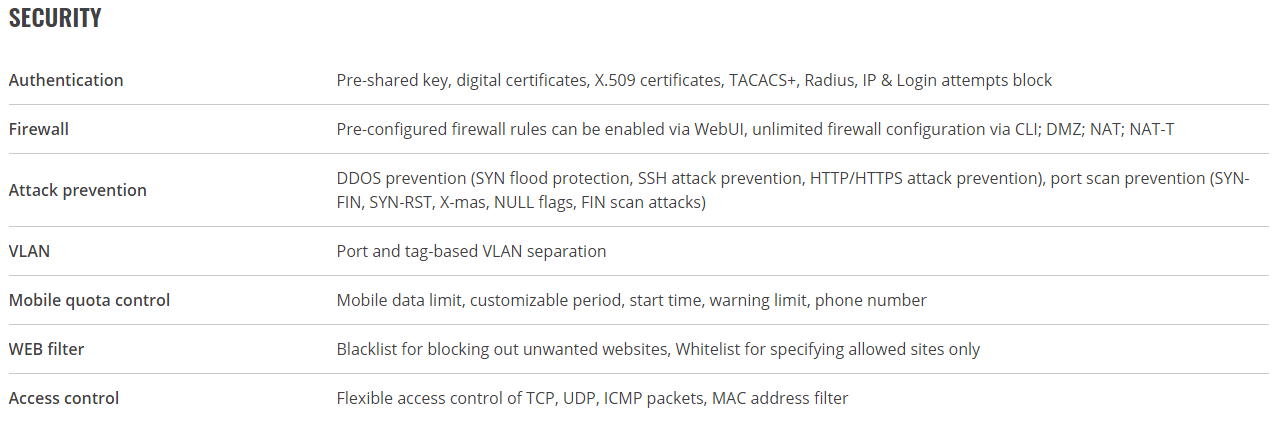The width and height of the screenshot is (1276, 437).
Task: Select the FIN scan attacks text line
Action: tap(521, 202)
